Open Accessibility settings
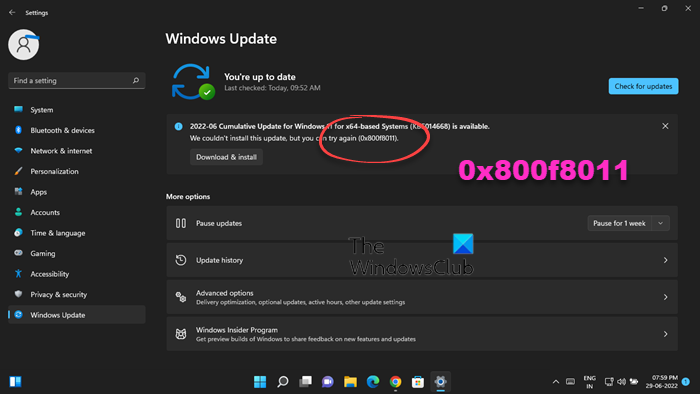The image size is (700, 394). pyautogui.click(x=77, y=274)
